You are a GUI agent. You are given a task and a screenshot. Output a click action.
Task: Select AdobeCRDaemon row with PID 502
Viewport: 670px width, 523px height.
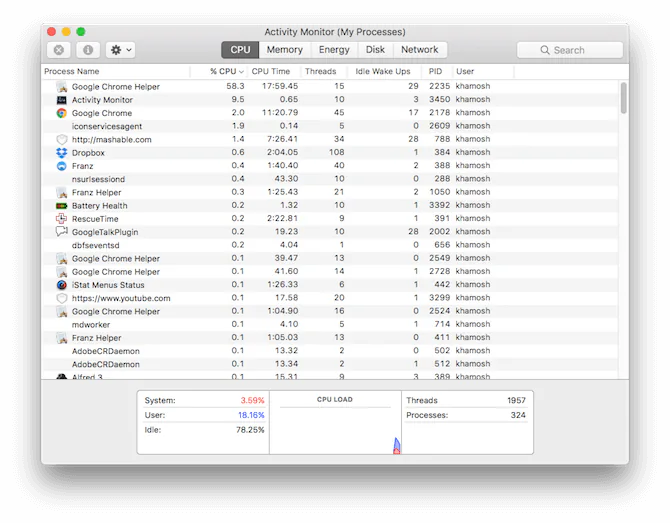point(330,351)
